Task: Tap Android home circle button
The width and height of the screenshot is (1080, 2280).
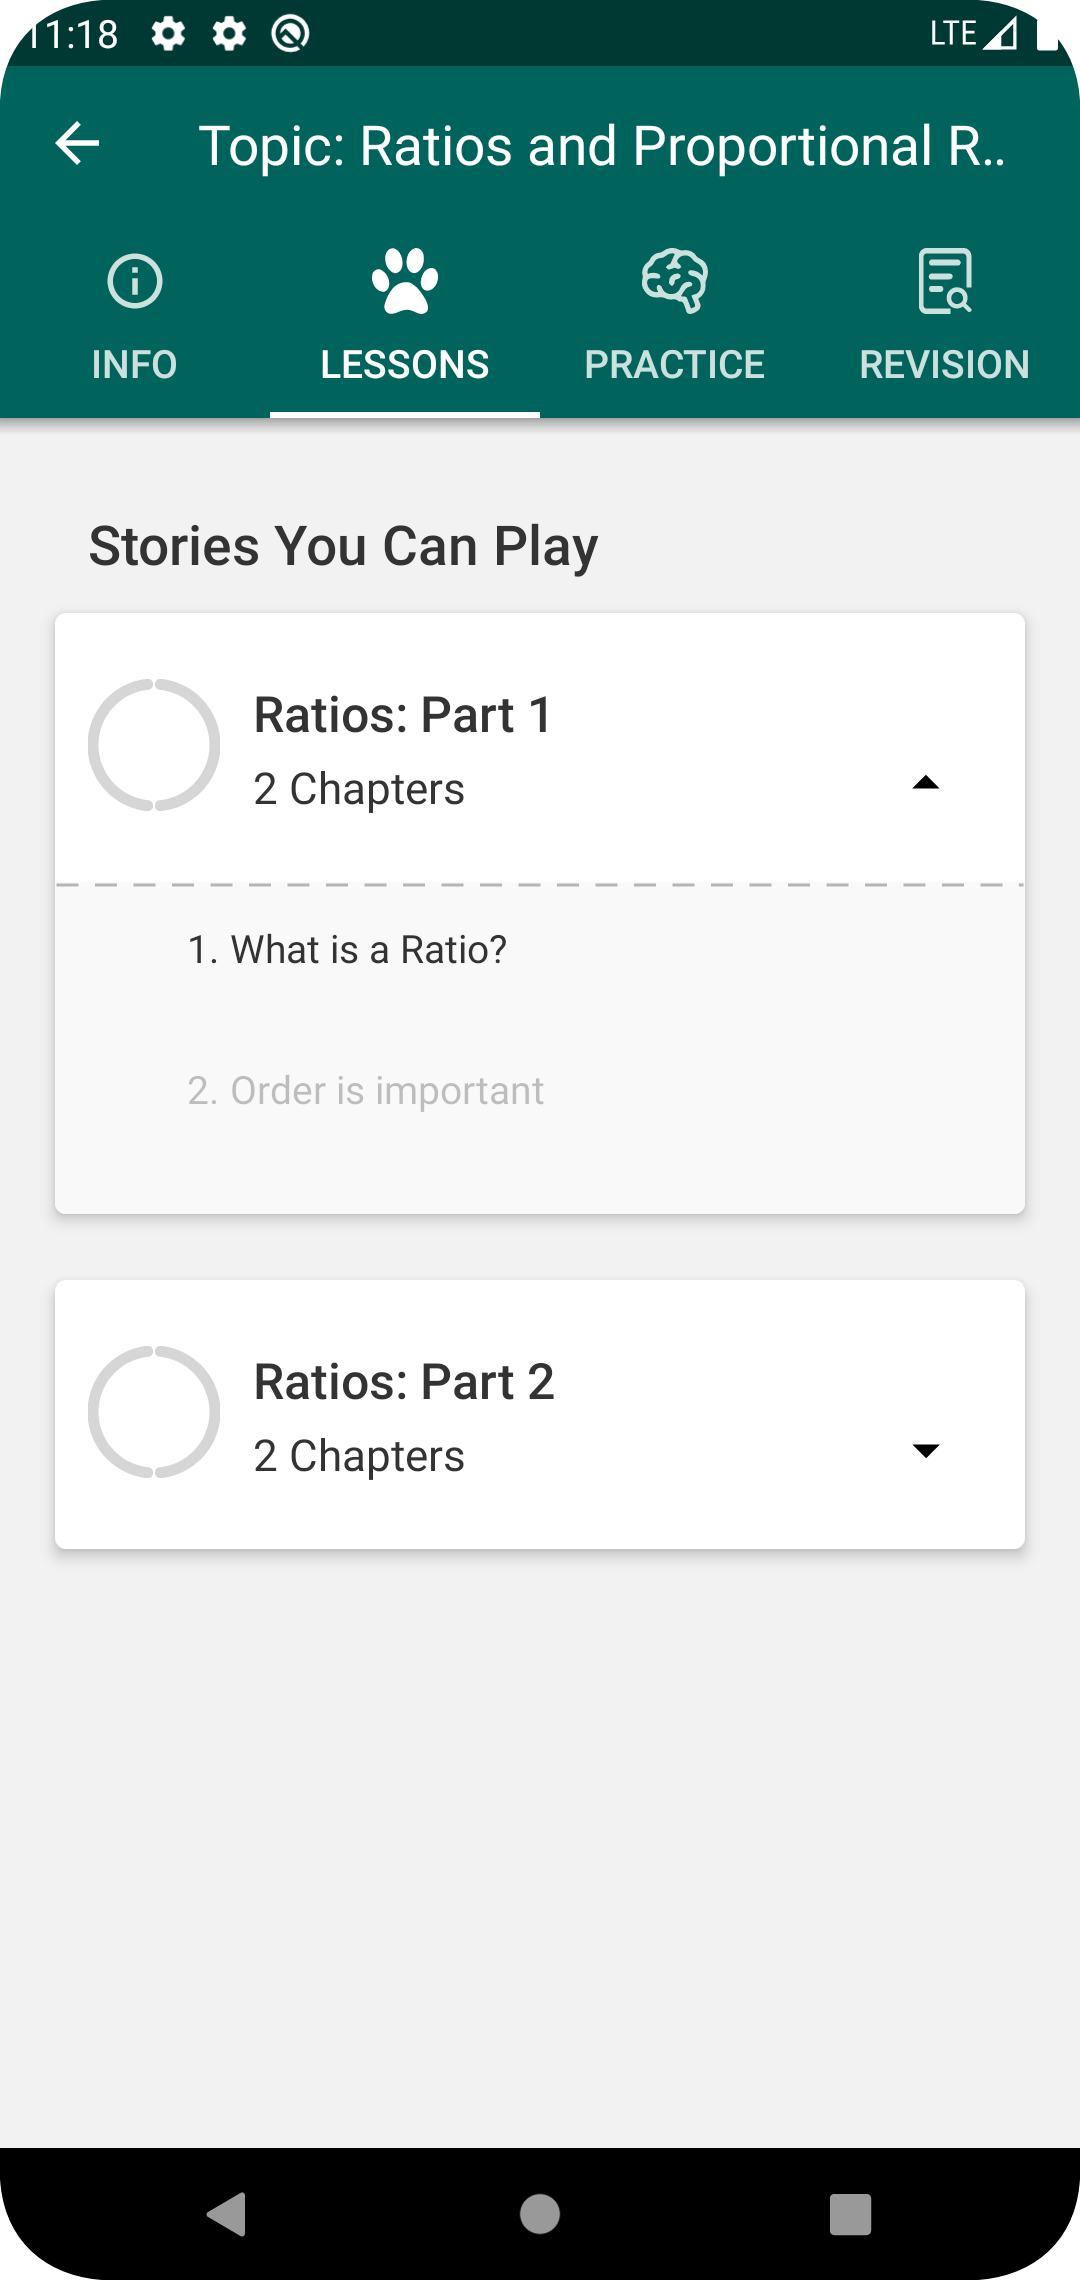Action: point(540,2213)
